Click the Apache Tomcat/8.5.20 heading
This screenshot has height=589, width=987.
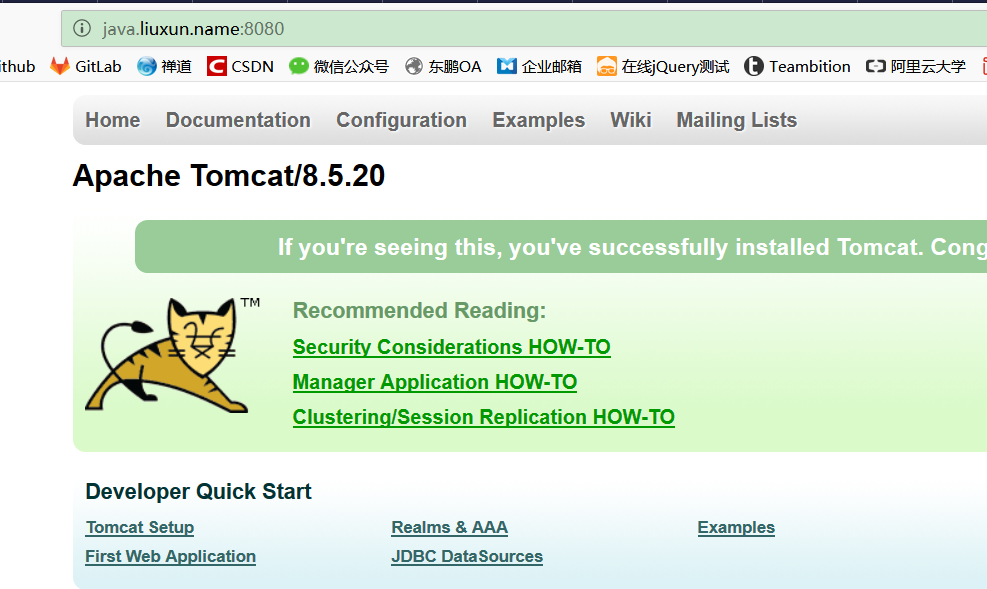228,176
